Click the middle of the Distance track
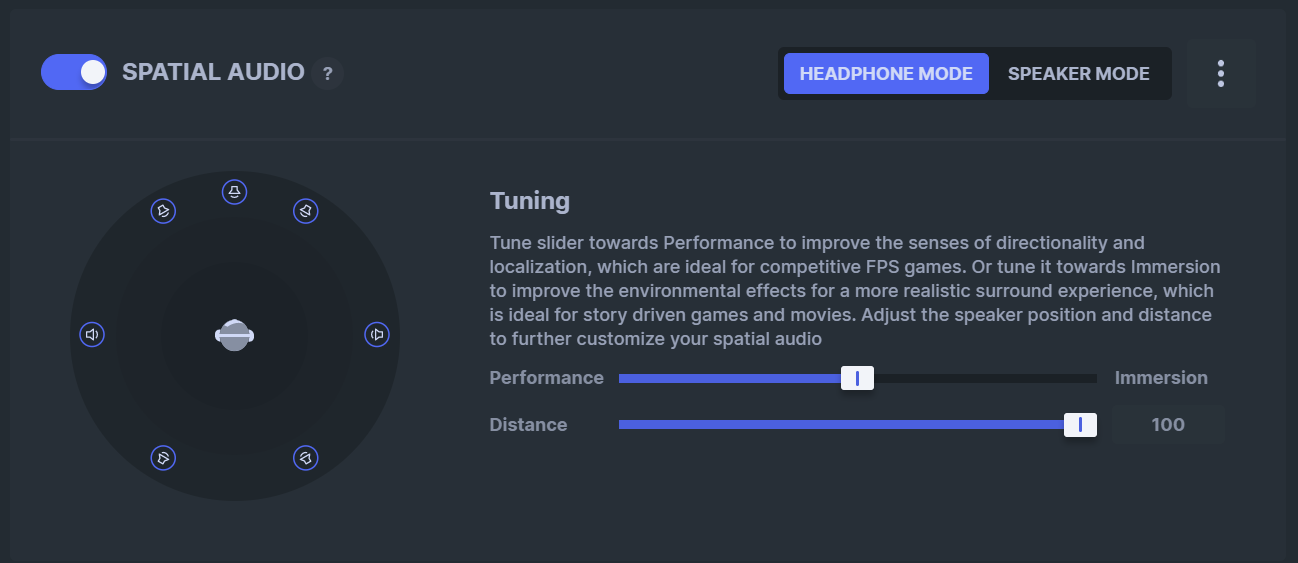1298x563 pixels. pyautogui.click(x=858, y=425)
